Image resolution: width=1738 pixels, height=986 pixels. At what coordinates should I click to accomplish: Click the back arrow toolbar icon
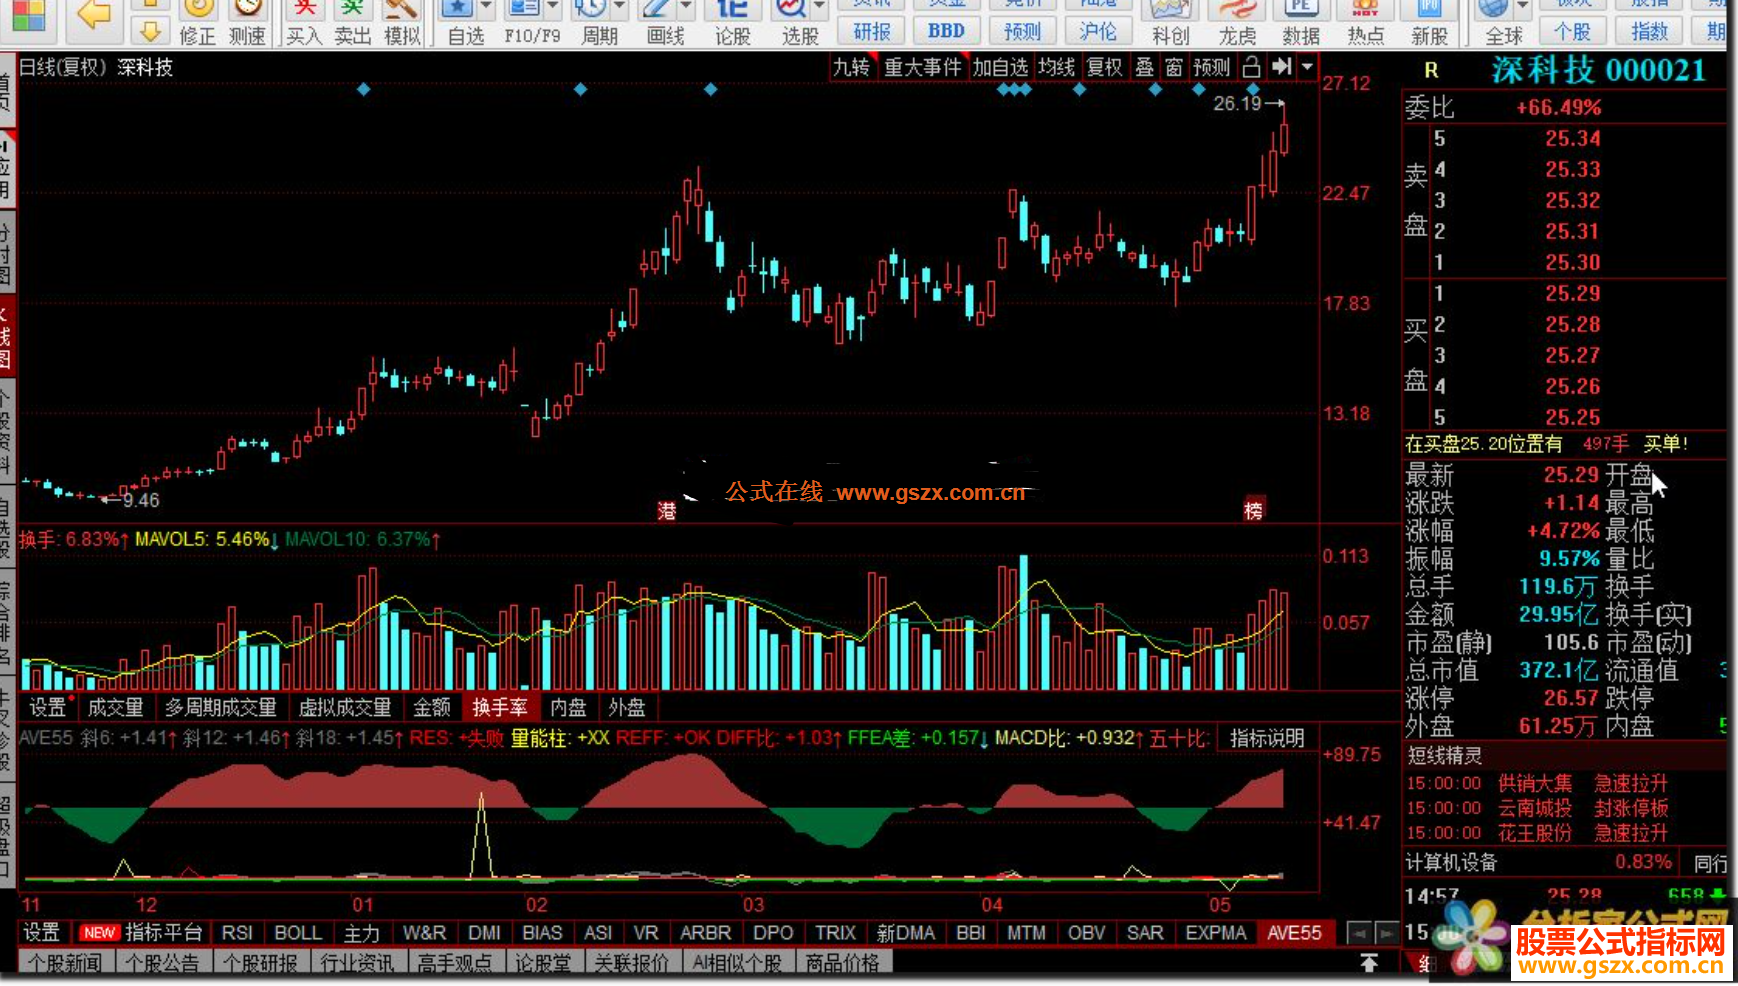(93, 14)
